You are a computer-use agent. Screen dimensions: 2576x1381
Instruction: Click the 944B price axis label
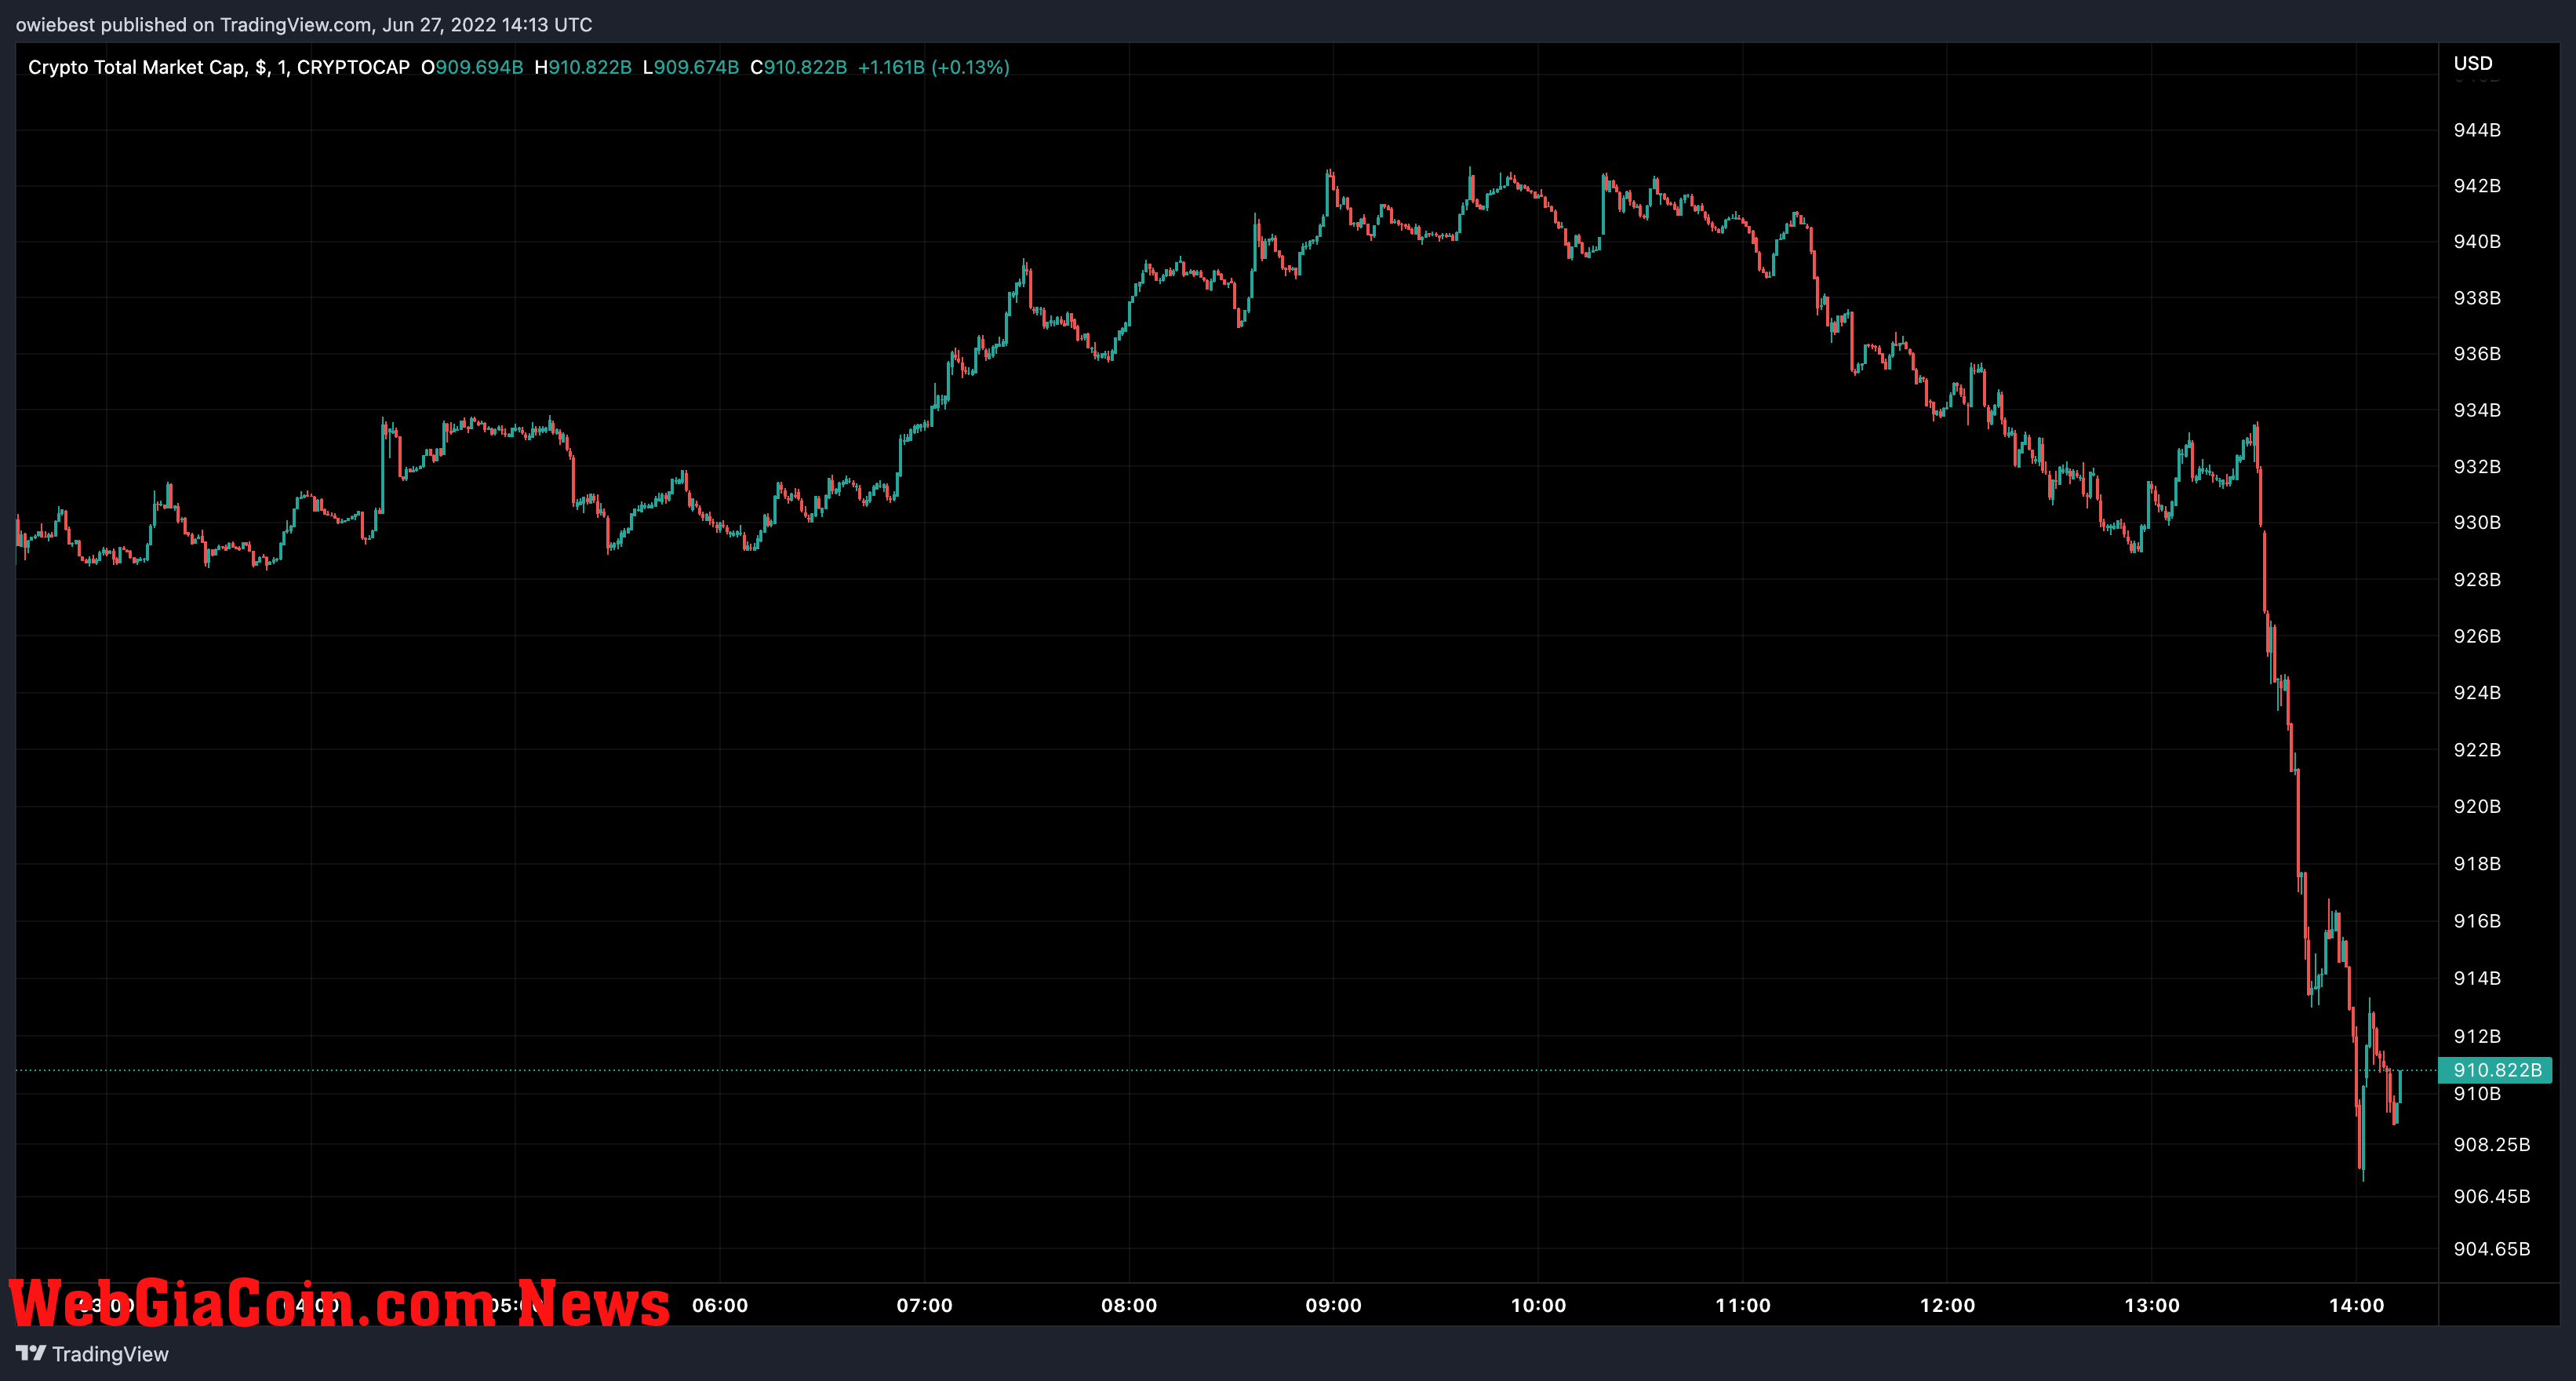2477,130
